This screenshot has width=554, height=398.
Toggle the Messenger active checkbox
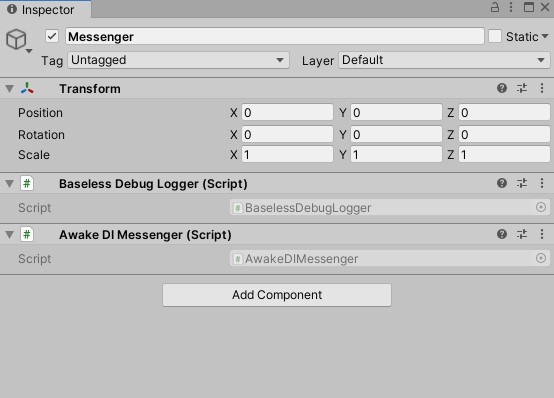[x=52, y=36]
